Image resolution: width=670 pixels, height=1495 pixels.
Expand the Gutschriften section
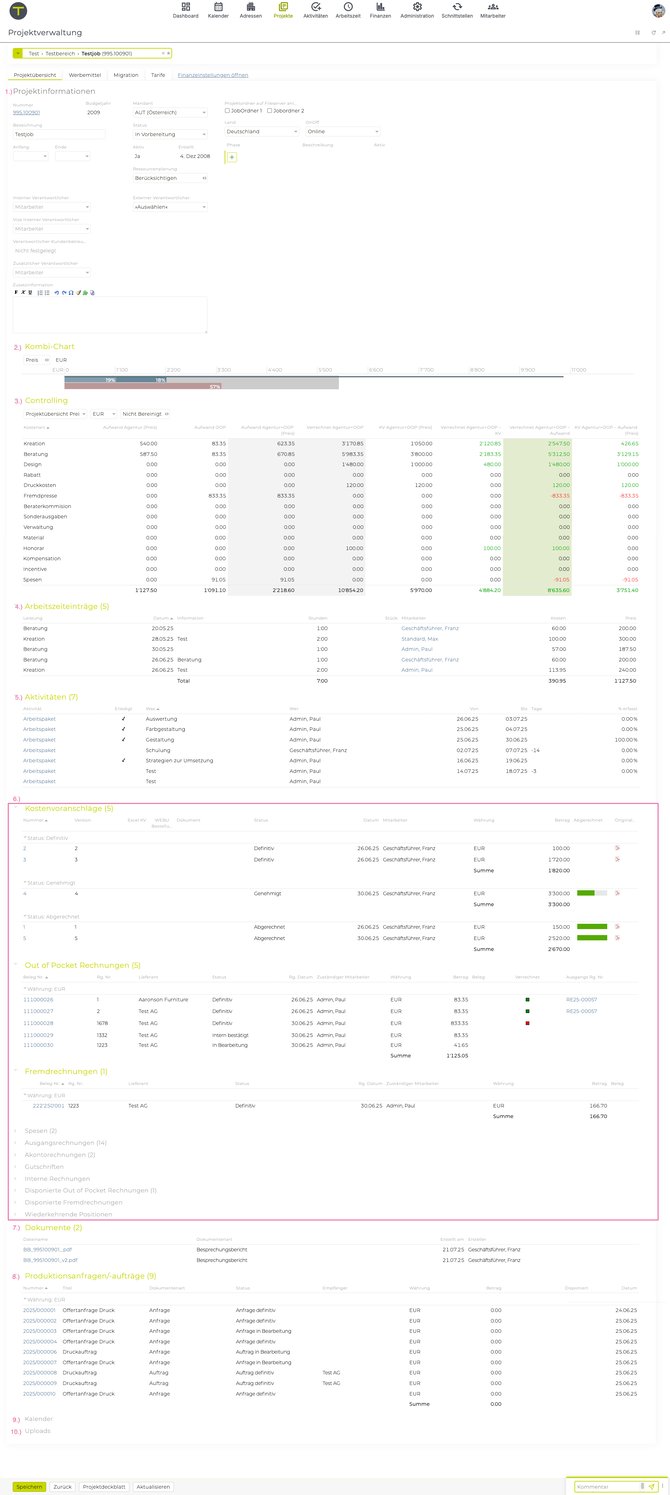(x=43, y=1166)
